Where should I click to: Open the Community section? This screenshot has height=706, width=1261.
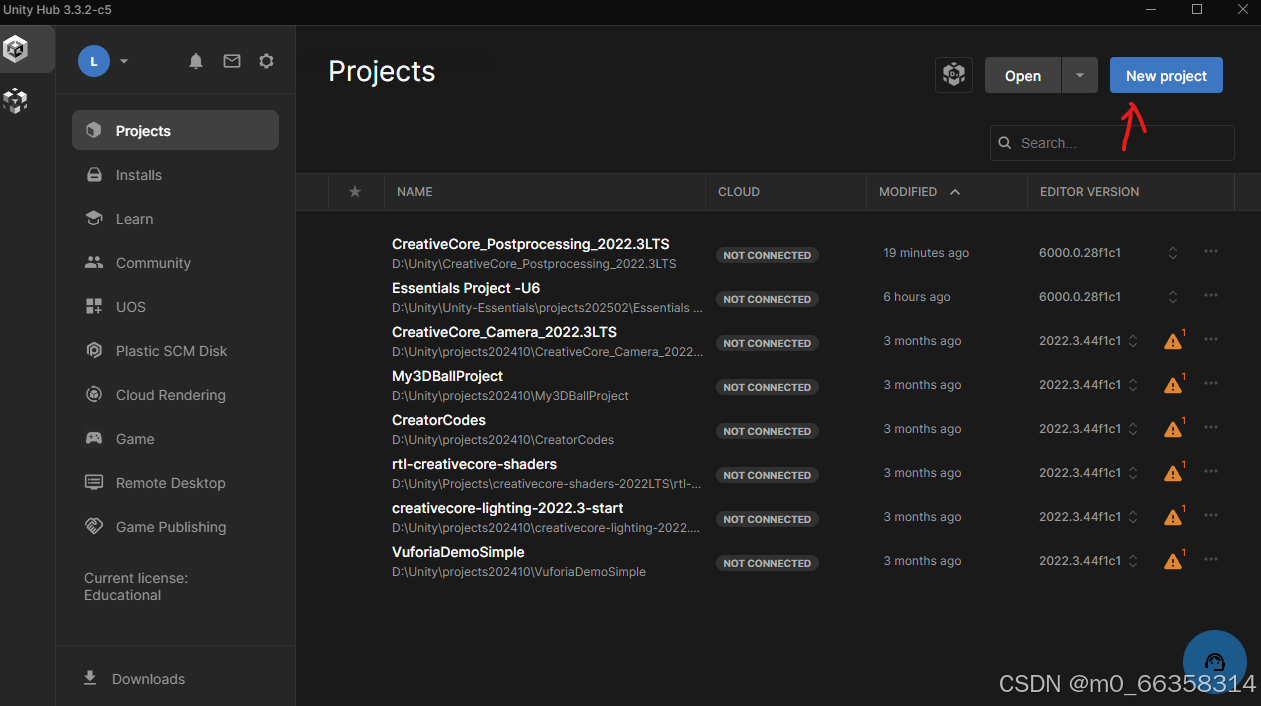coord(175,263)
